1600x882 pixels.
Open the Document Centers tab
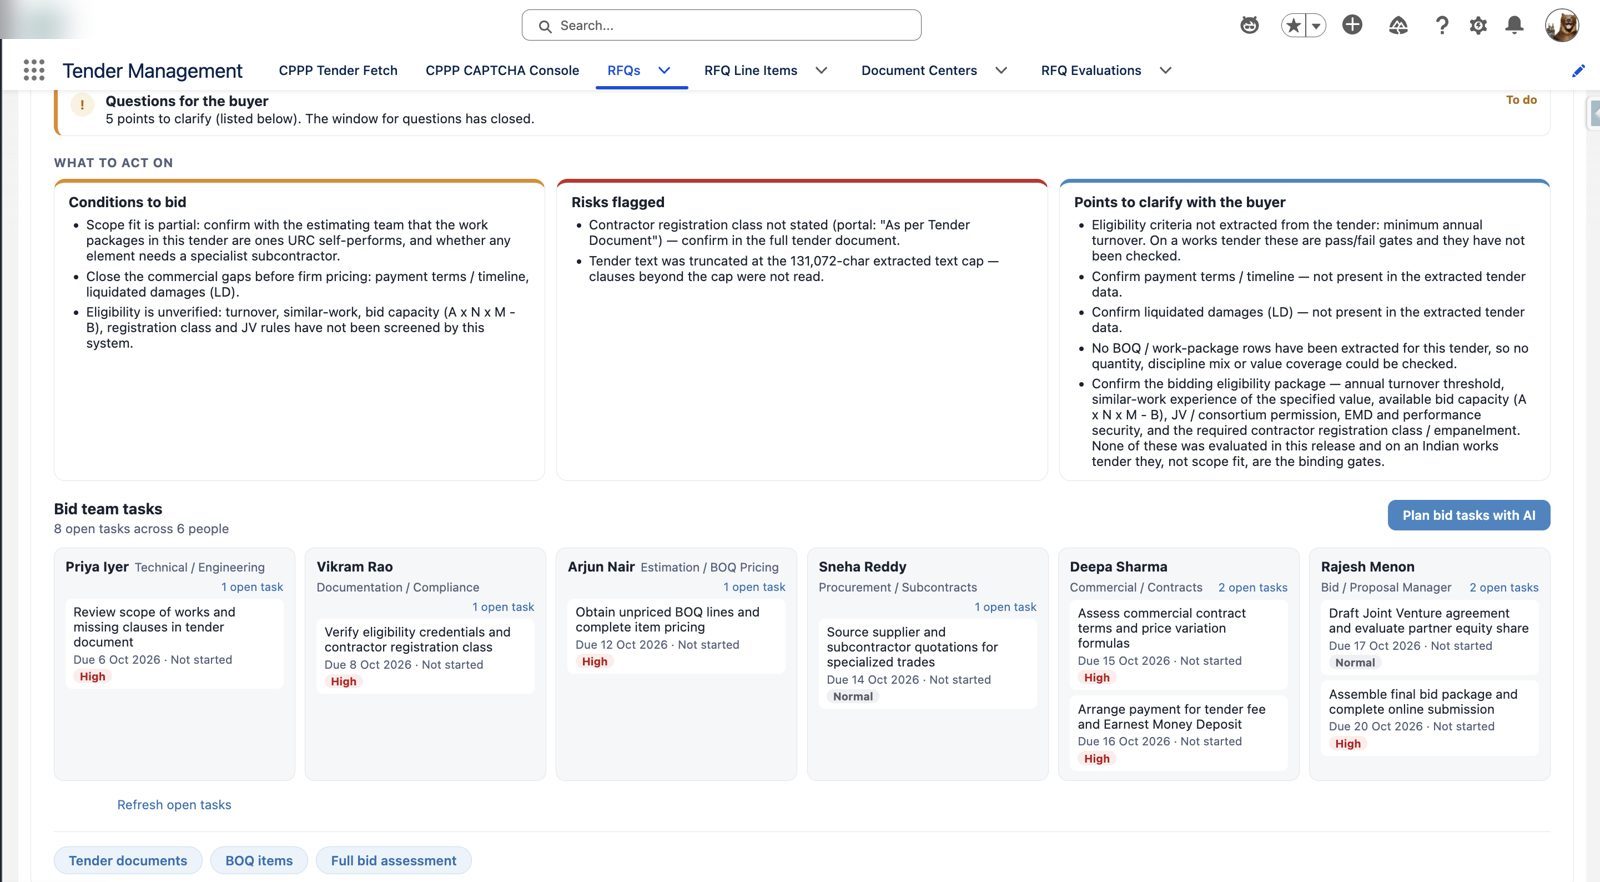(x=919, y=70)
